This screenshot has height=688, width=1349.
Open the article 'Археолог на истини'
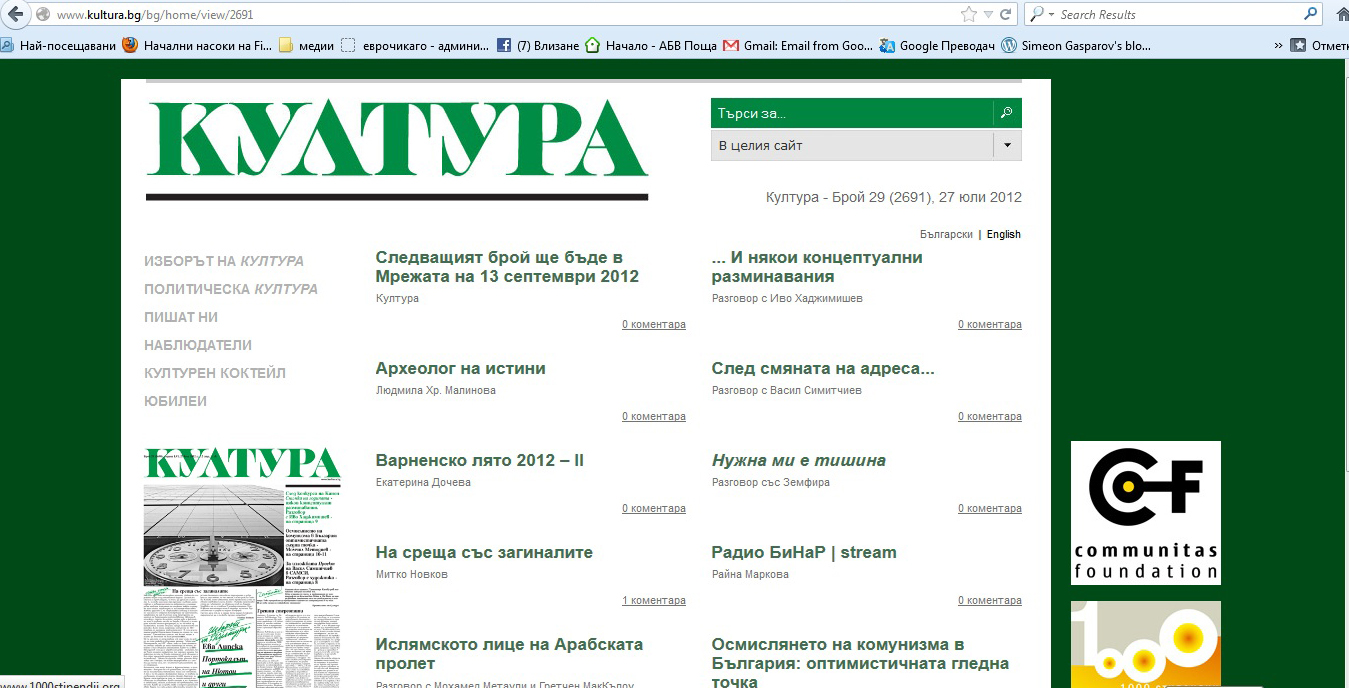pos(460,368)
